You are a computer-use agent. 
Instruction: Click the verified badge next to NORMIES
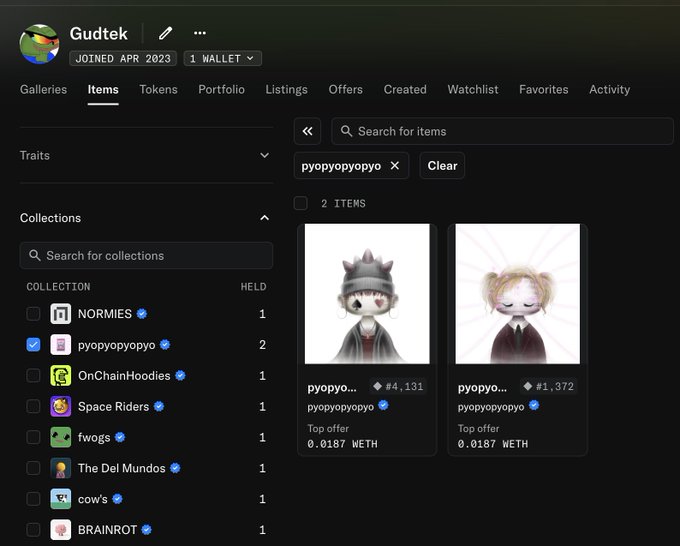point(142,314)
